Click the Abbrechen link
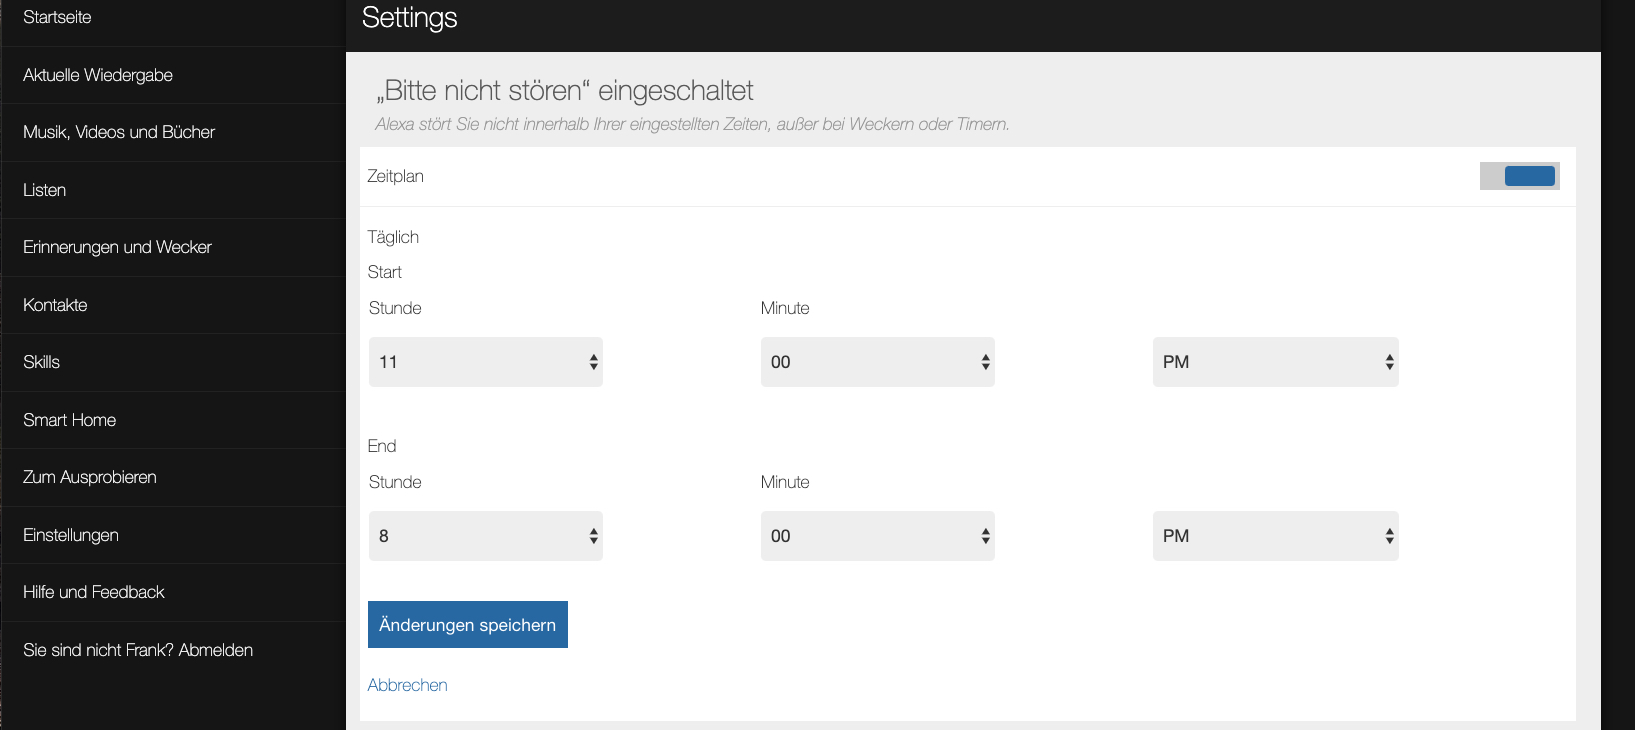The width and height of the screenshot is (1635, 730). pyautogui.click(x=407, y=685)
